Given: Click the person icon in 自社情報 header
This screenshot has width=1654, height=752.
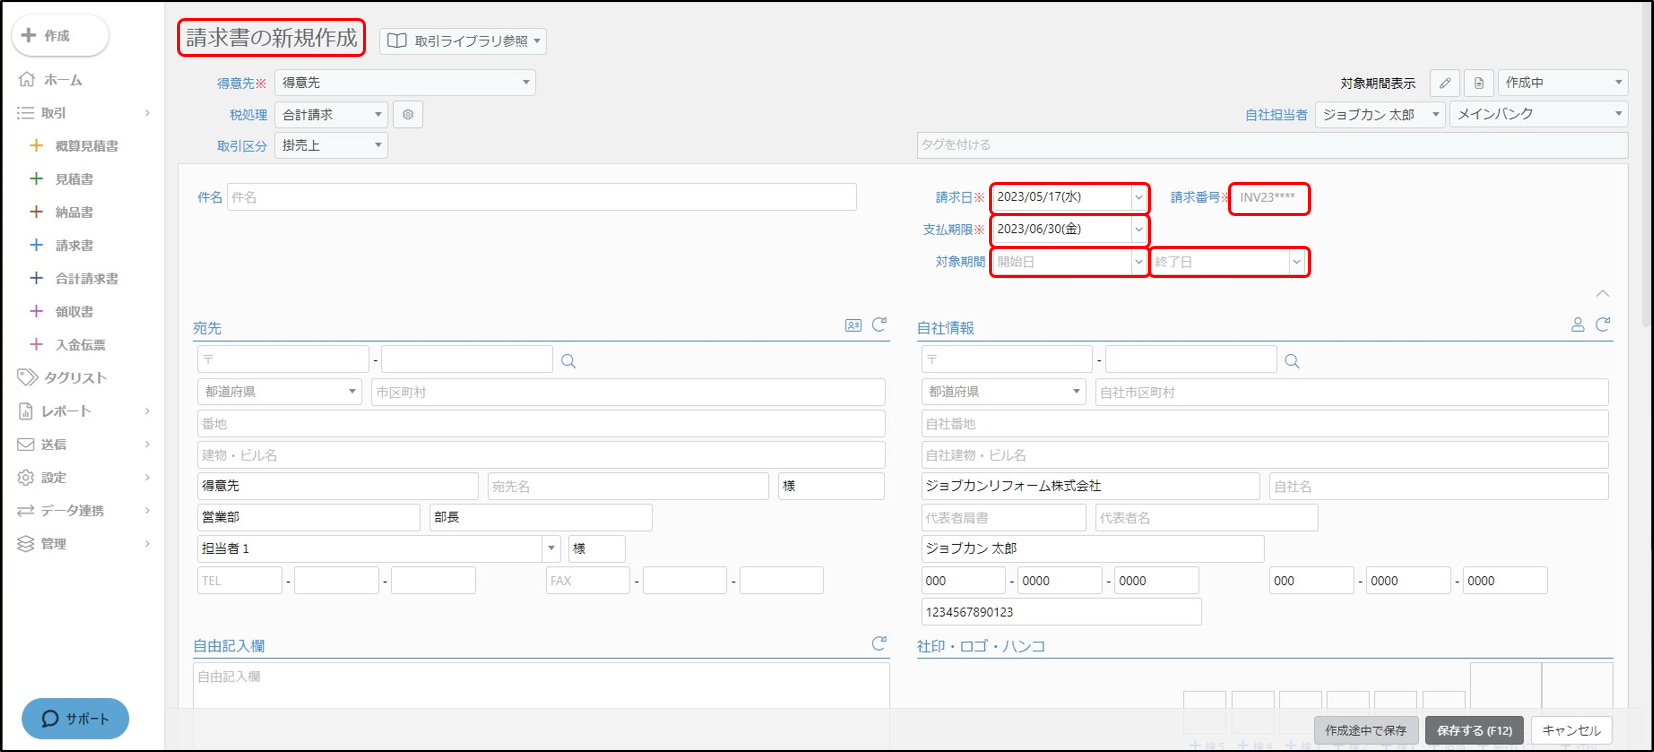Looking at the screenshot, I should point(1577,325).
